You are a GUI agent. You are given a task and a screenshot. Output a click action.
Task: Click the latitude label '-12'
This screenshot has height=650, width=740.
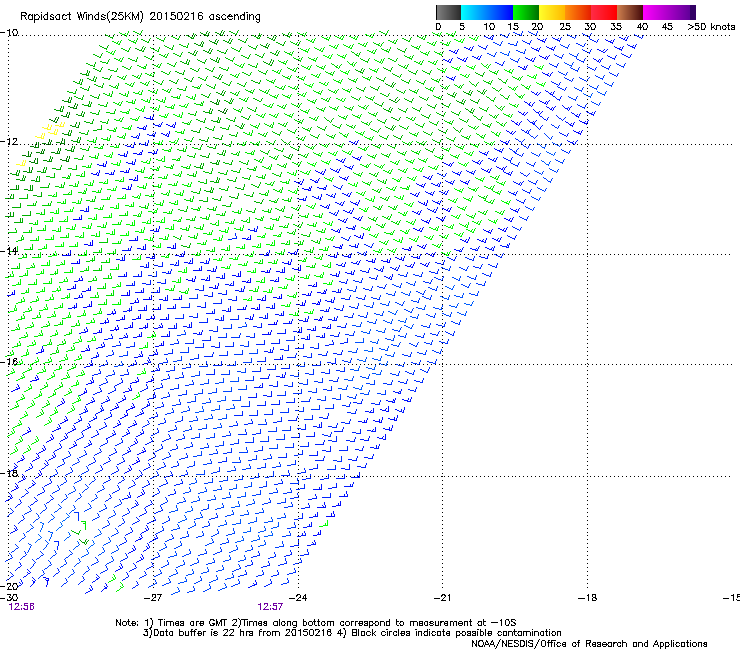[9, 142]
